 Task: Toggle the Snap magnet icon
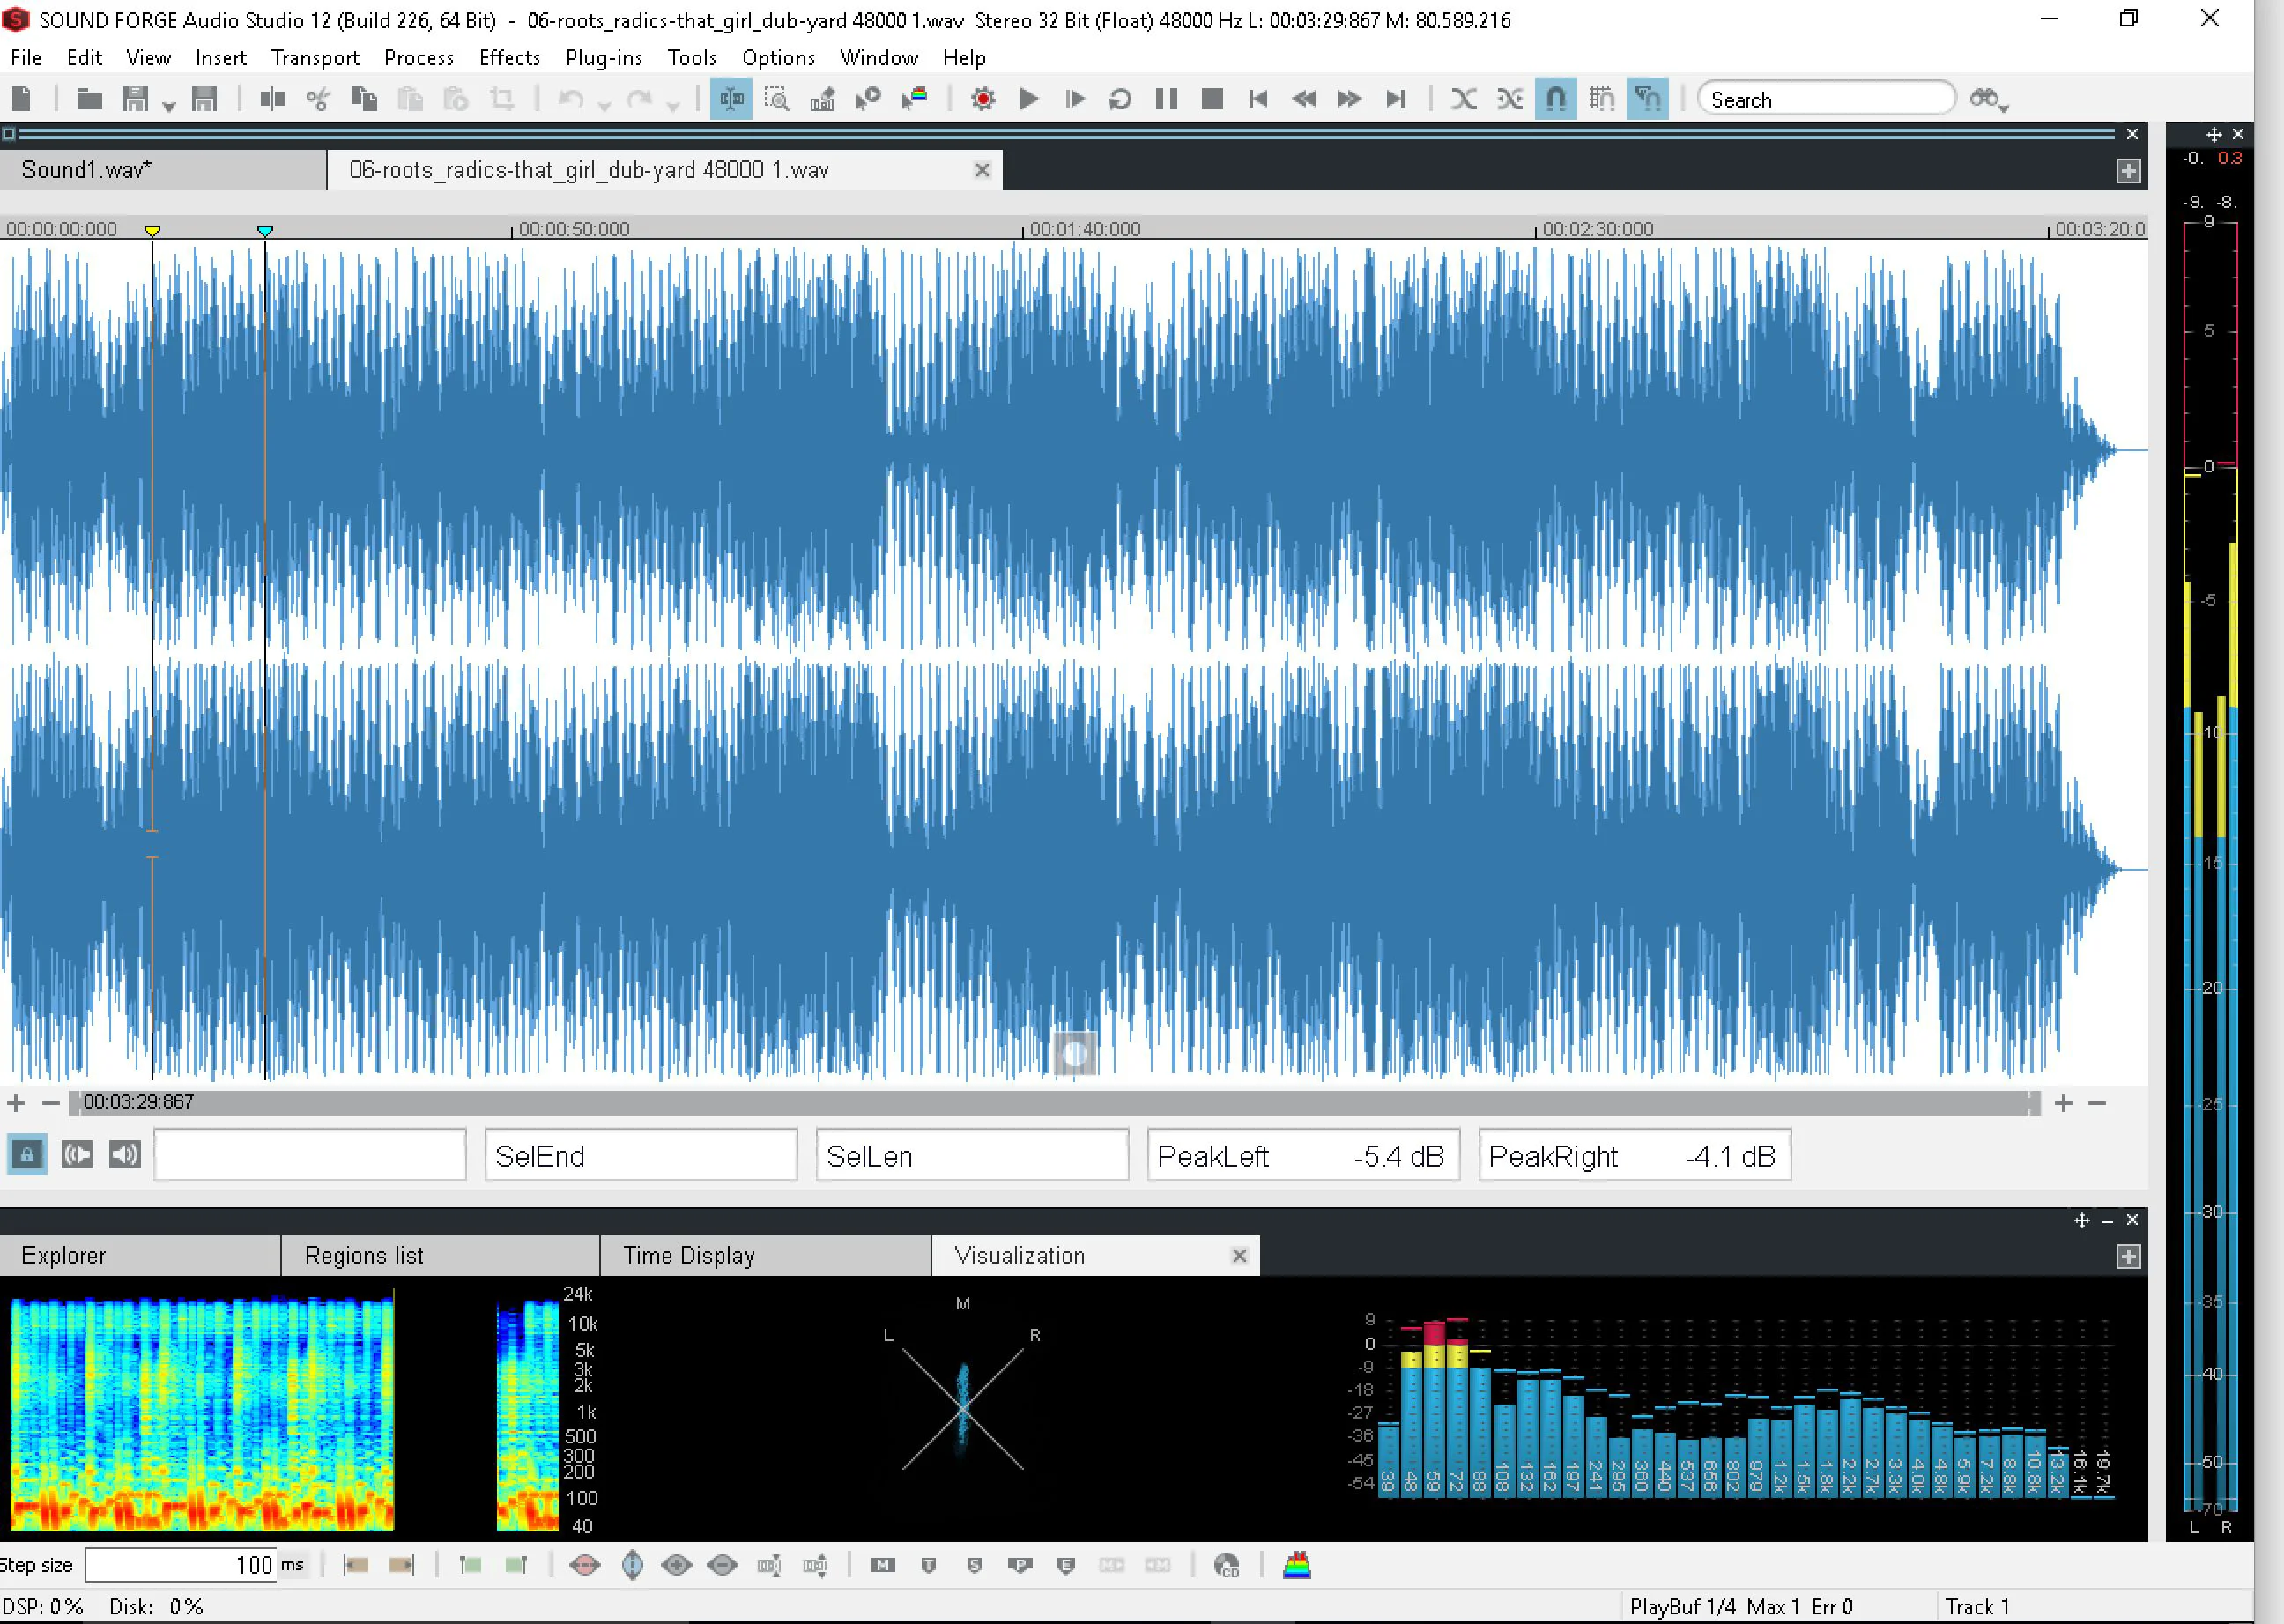tap(1557, 99)
